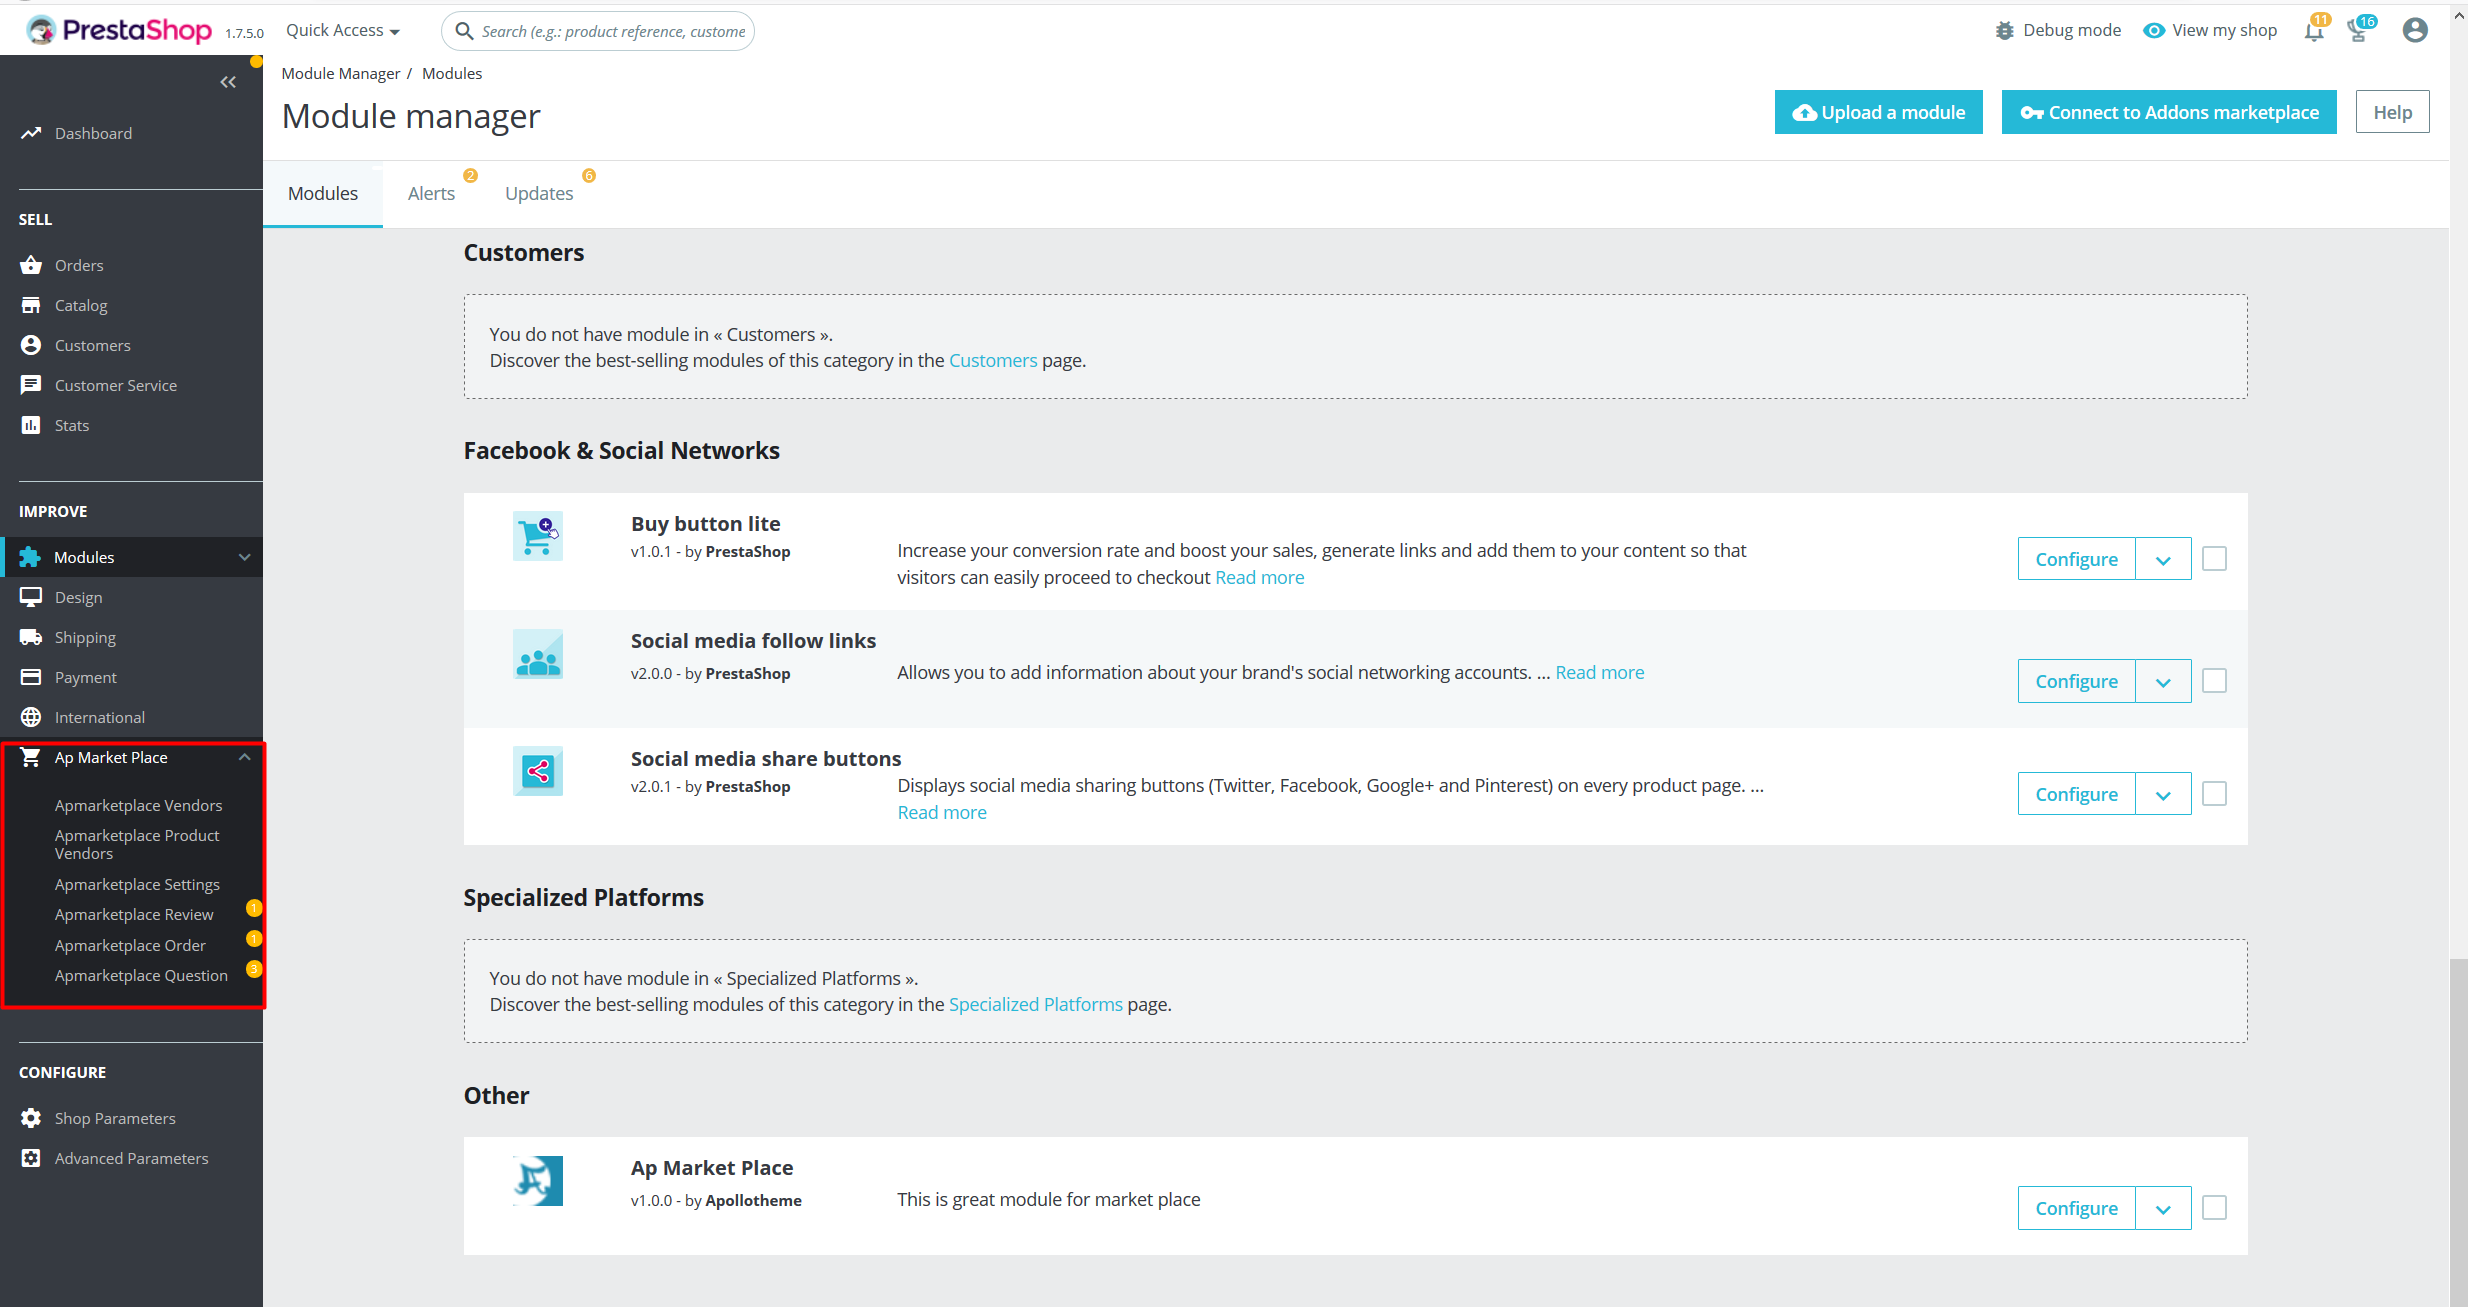Viewport: 2468px width, 1307px height.
Task: Toggle checkbox next to Social media follow links
Action: pos(2215,680)
